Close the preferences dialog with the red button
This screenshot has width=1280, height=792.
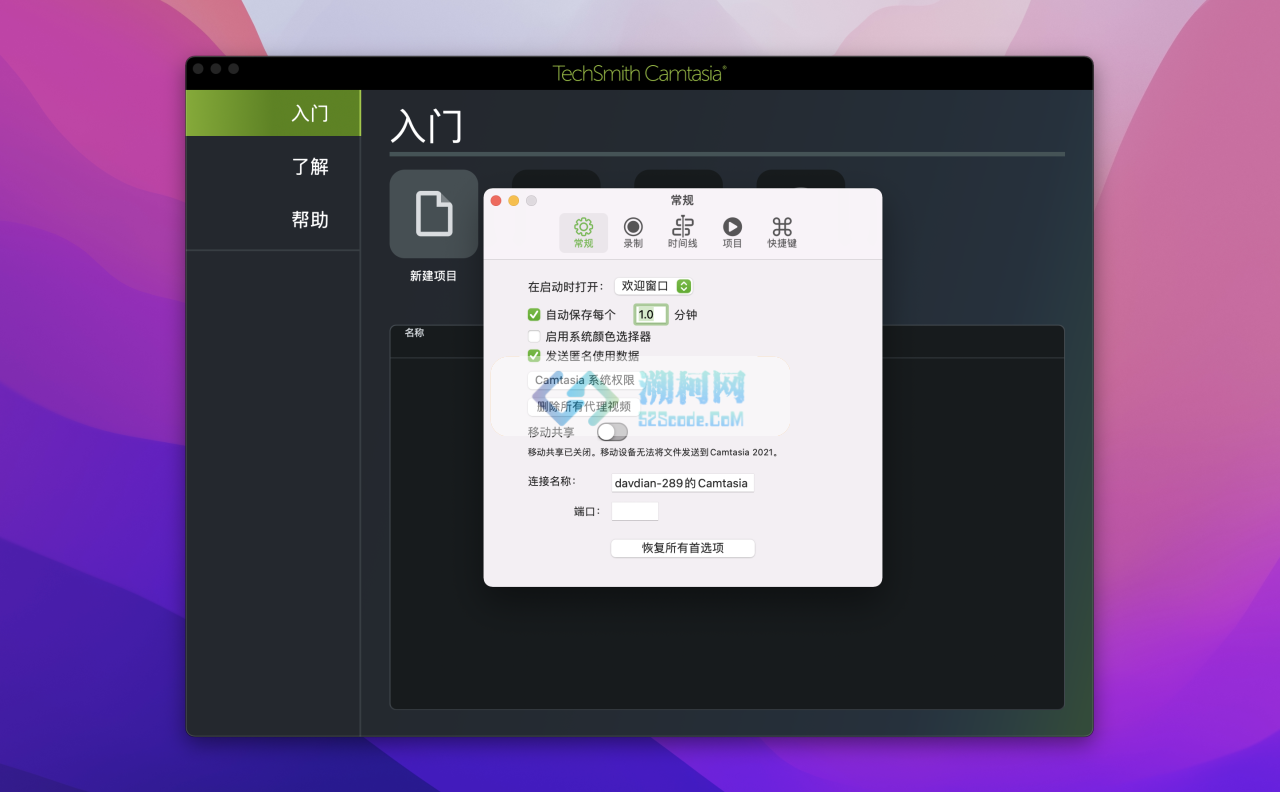click(x=496, y=201)
